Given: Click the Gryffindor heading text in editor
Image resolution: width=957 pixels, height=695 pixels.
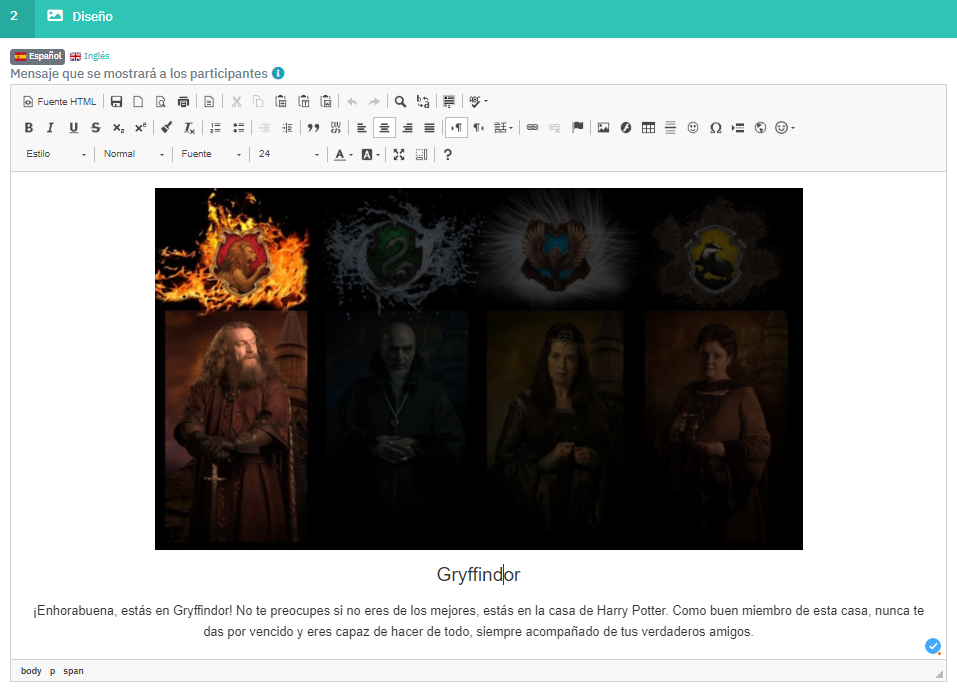Looking at the screenshot, I should 478,575.
